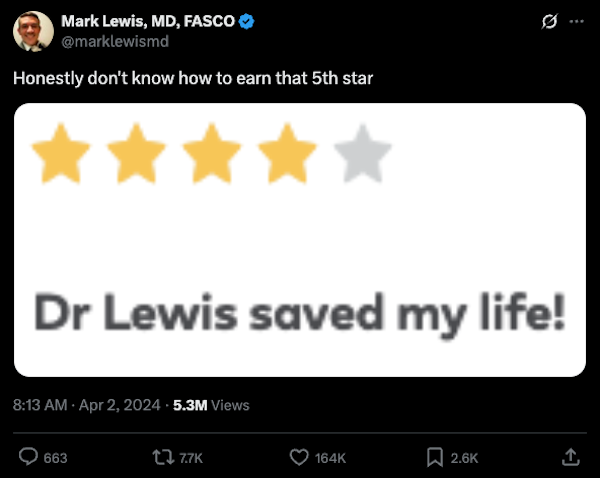Click the 663 replies count

pos(56,458)
